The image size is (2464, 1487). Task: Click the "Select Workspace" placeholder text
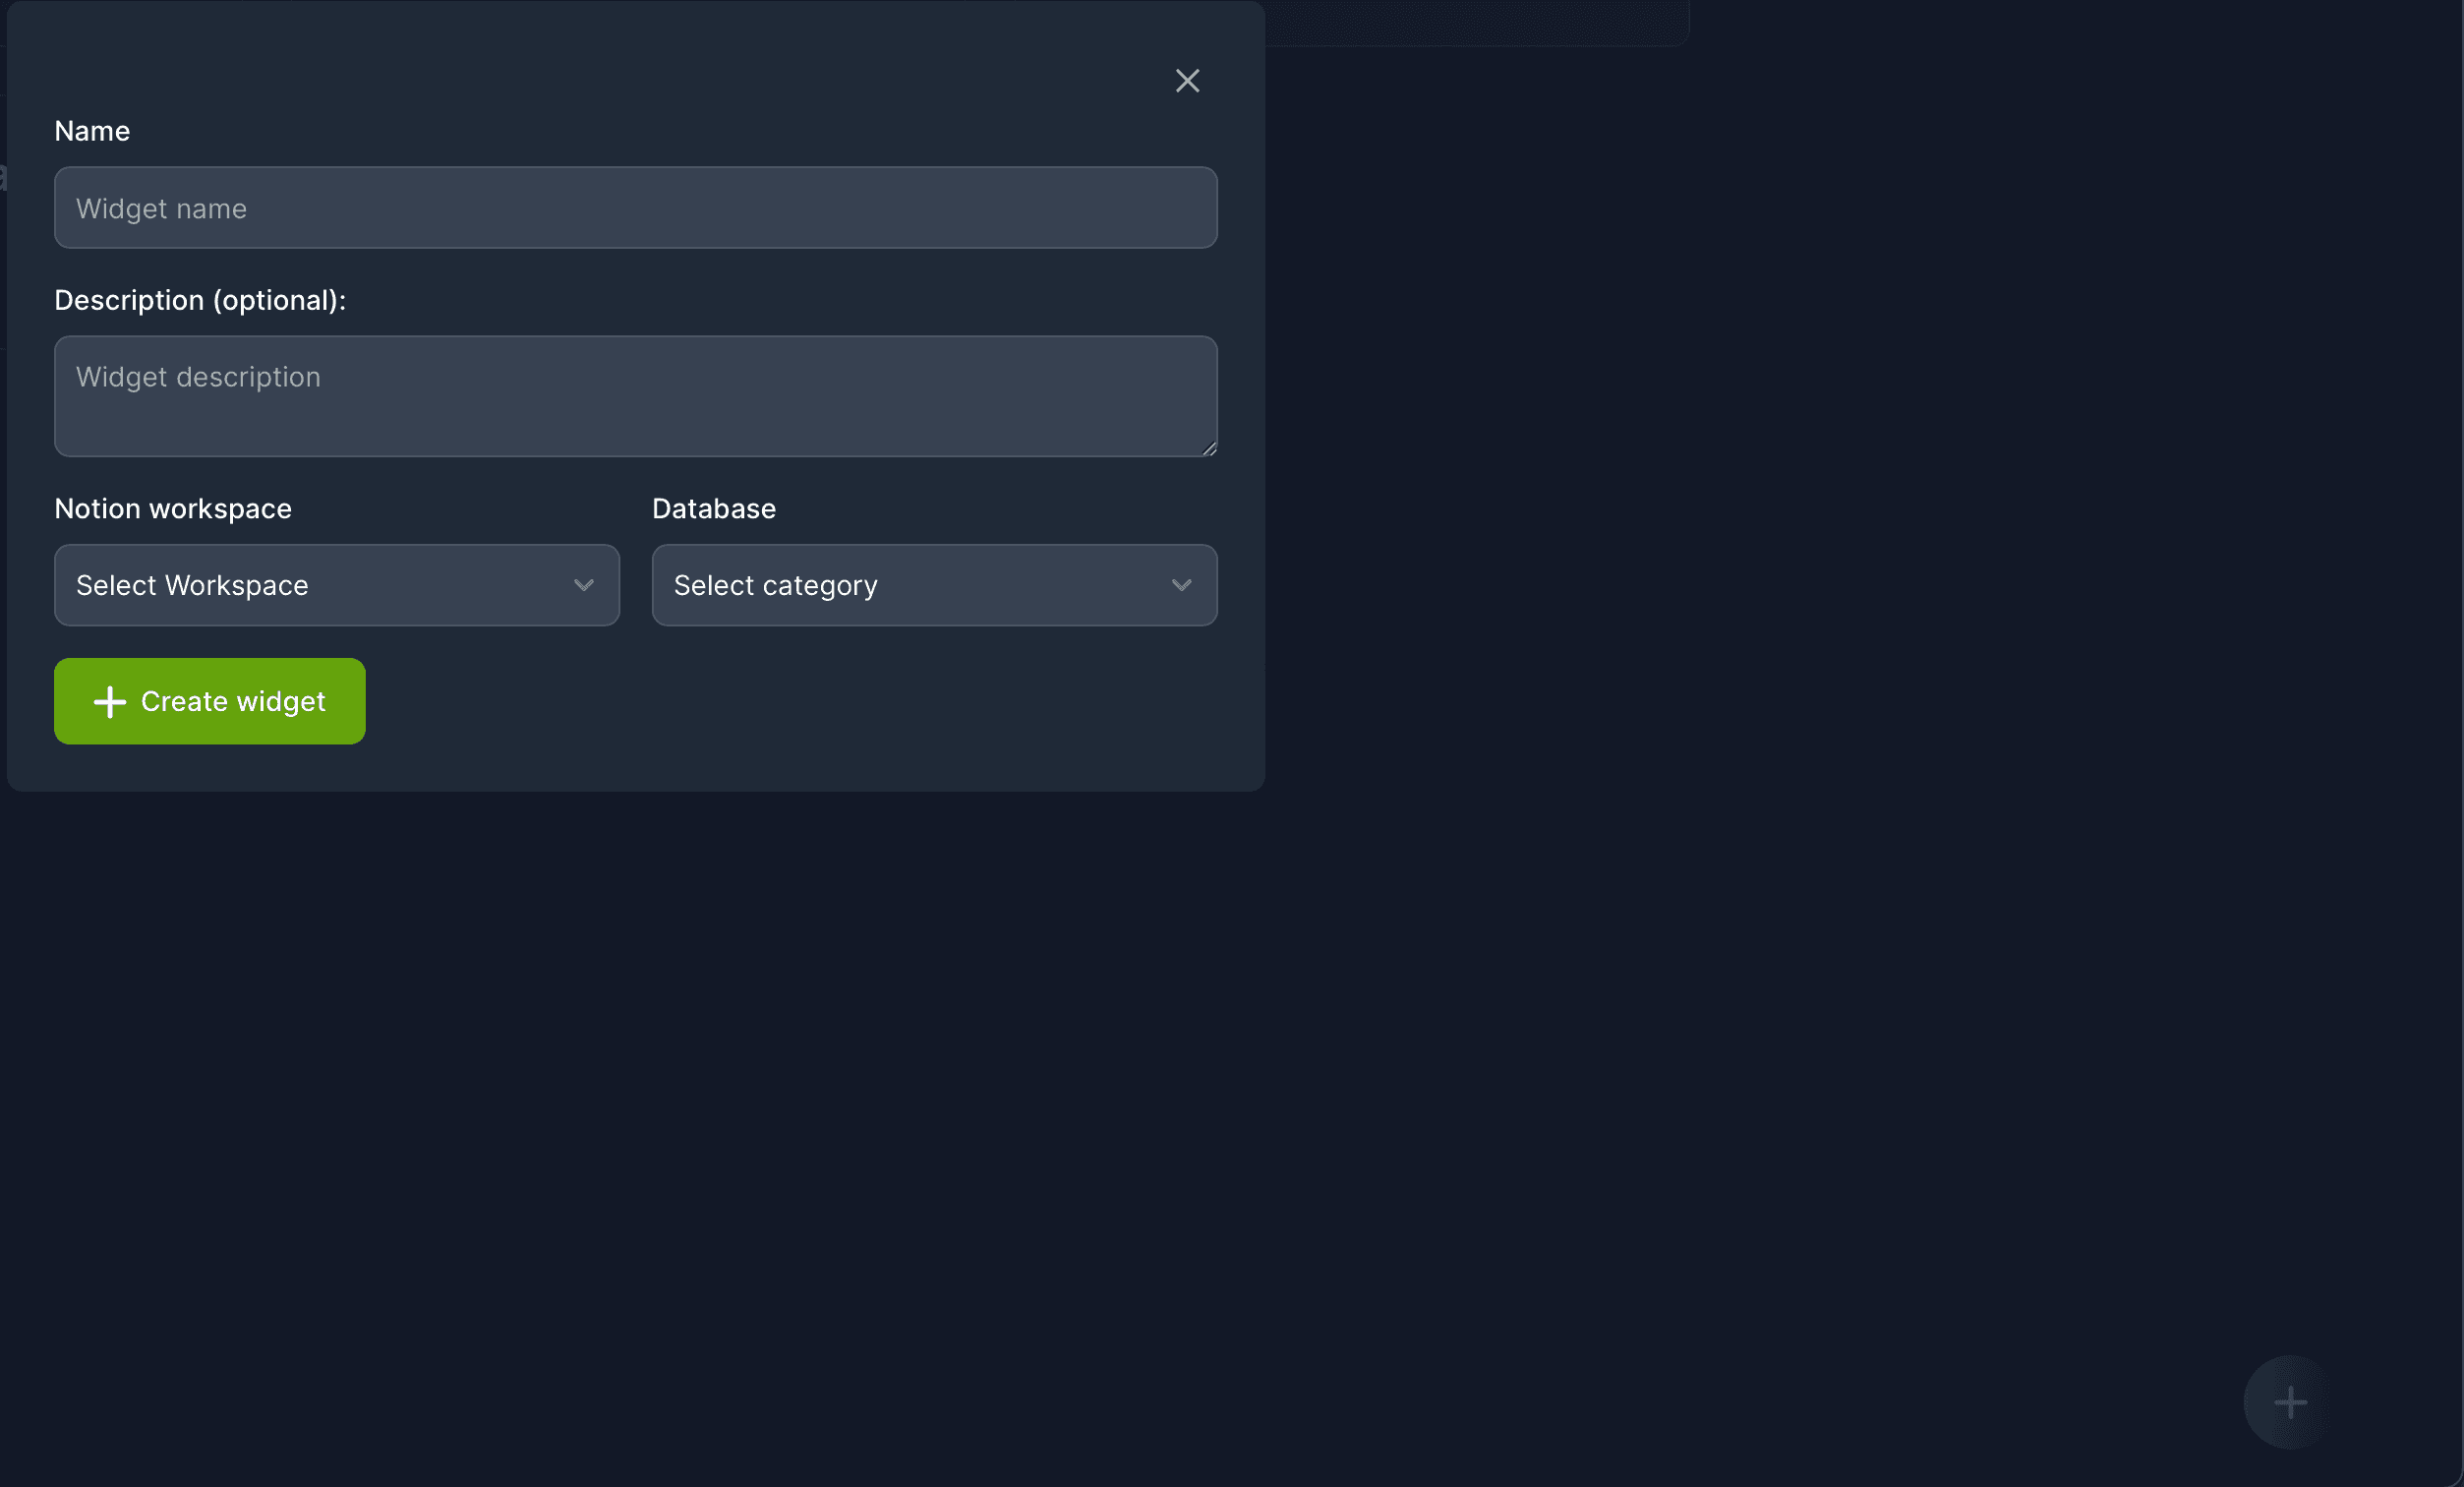click(192, 585)
